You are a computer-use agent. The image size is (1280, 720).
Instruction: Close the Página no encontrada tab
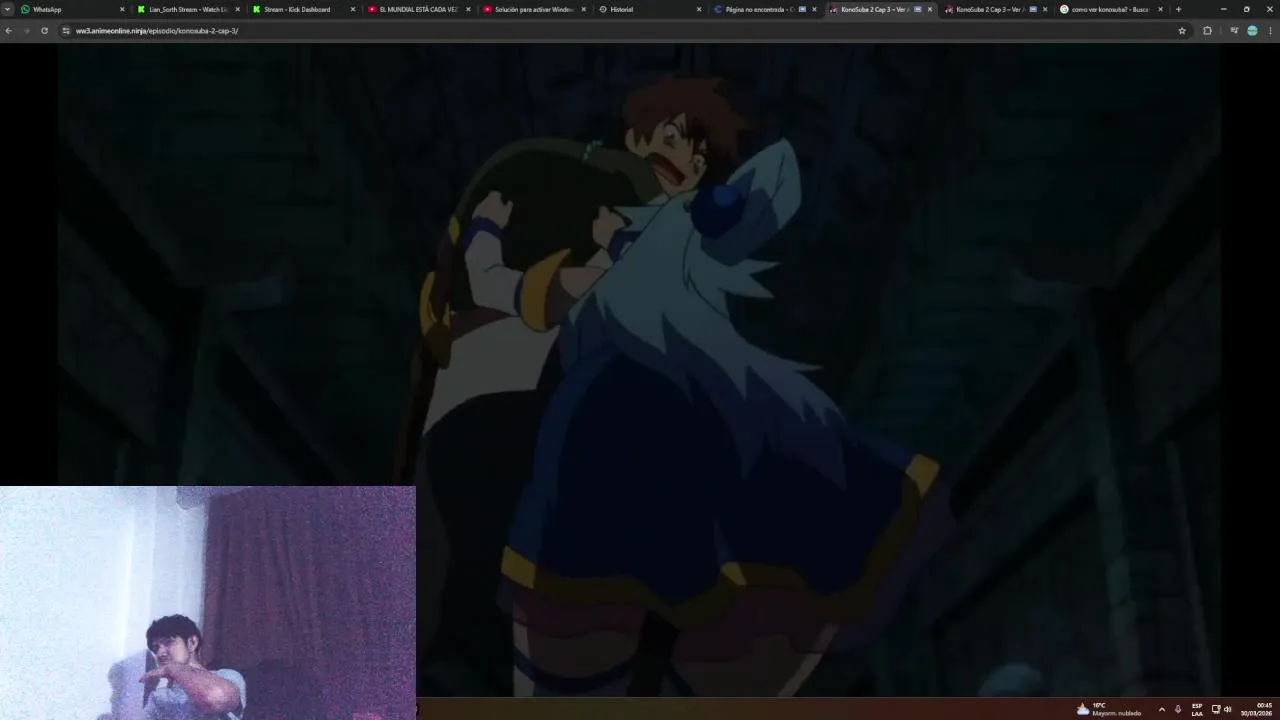(814, 9)
